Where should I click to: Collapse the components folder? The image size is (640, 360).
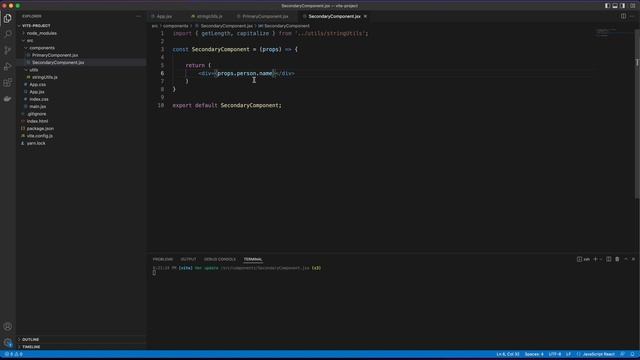[x=42, y=48]
